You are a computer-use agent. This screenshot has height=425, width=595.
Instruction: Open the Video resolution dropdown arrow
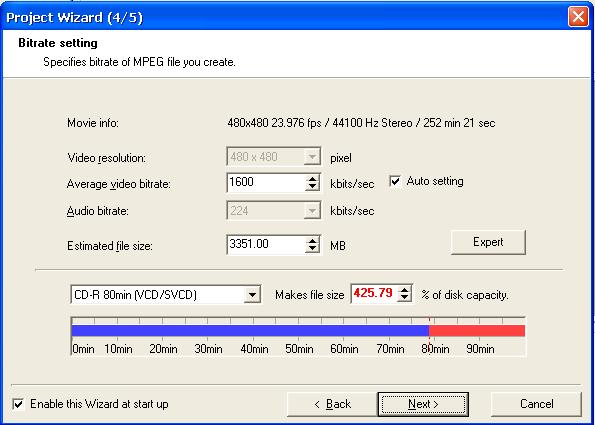pos(312,157)
